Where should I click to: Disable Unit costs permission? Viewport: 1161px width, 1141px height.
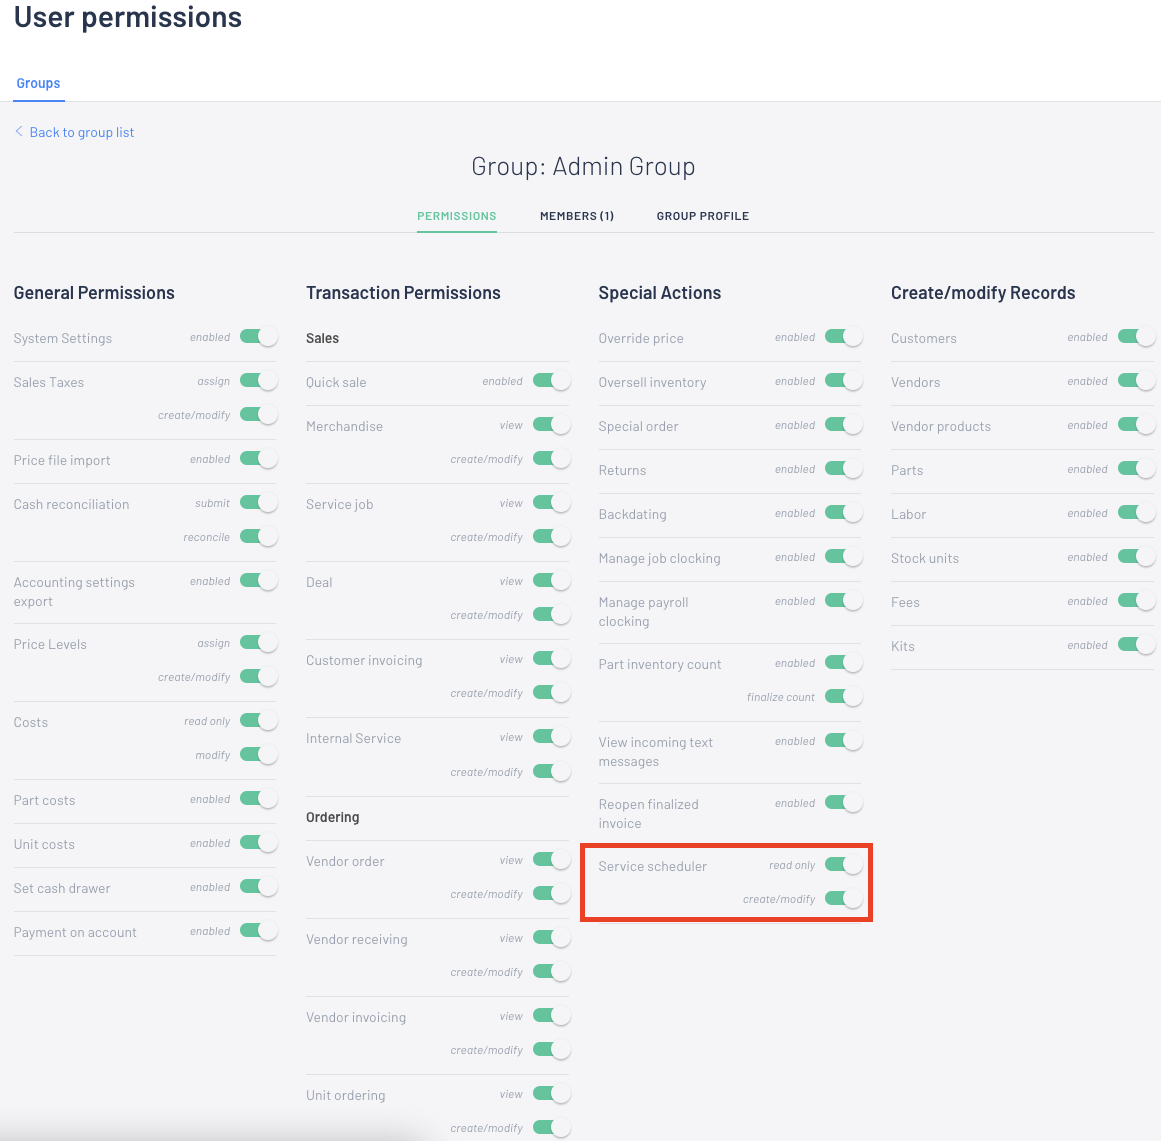click(258, 843)
